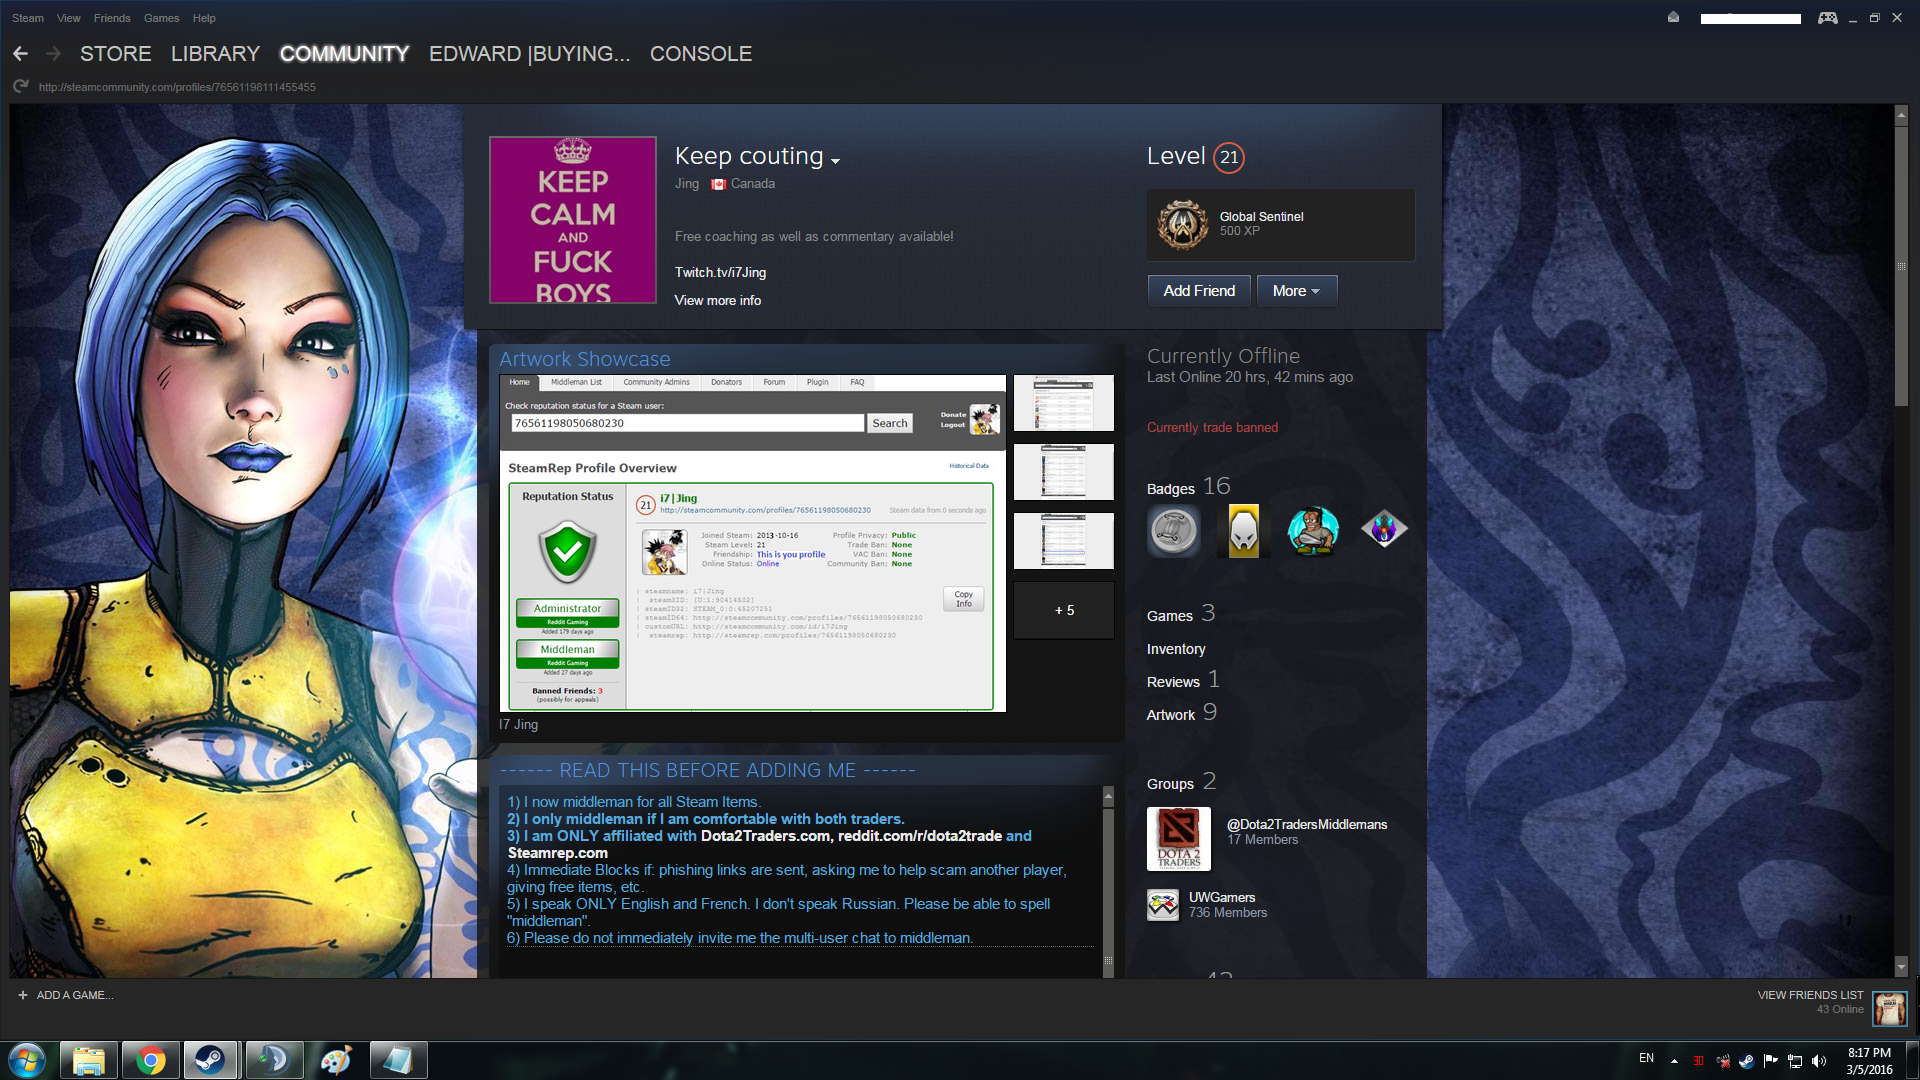Open Big Picture mode controller icon
This screenshot has width=1920, height=1080.
coord(1827,18)
